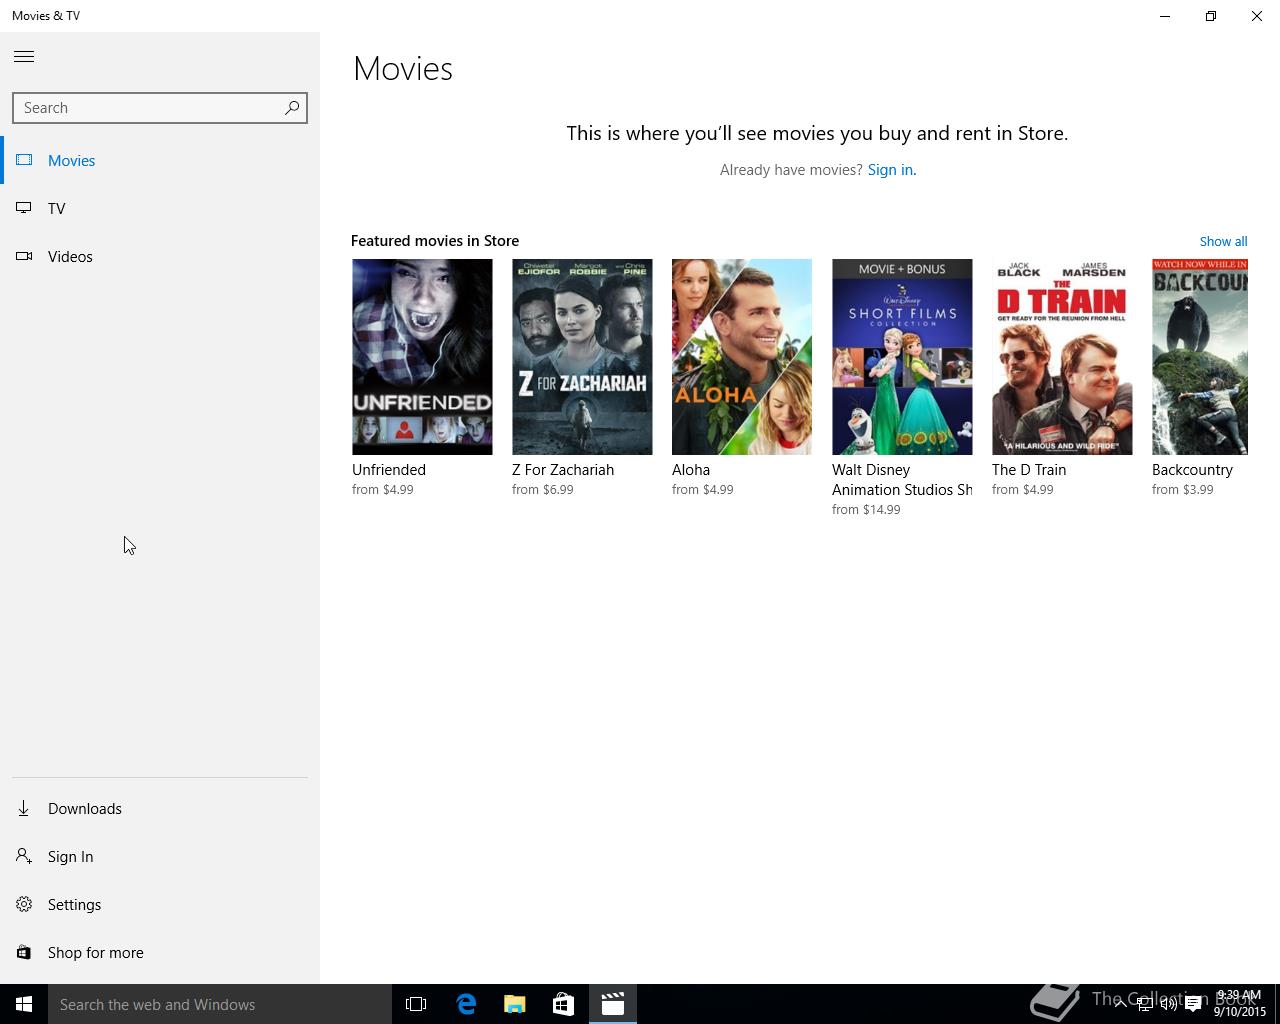Click the Videos camera icon in sidebar
This screenshot has height=1024, width=1280.
click(24, 256)
